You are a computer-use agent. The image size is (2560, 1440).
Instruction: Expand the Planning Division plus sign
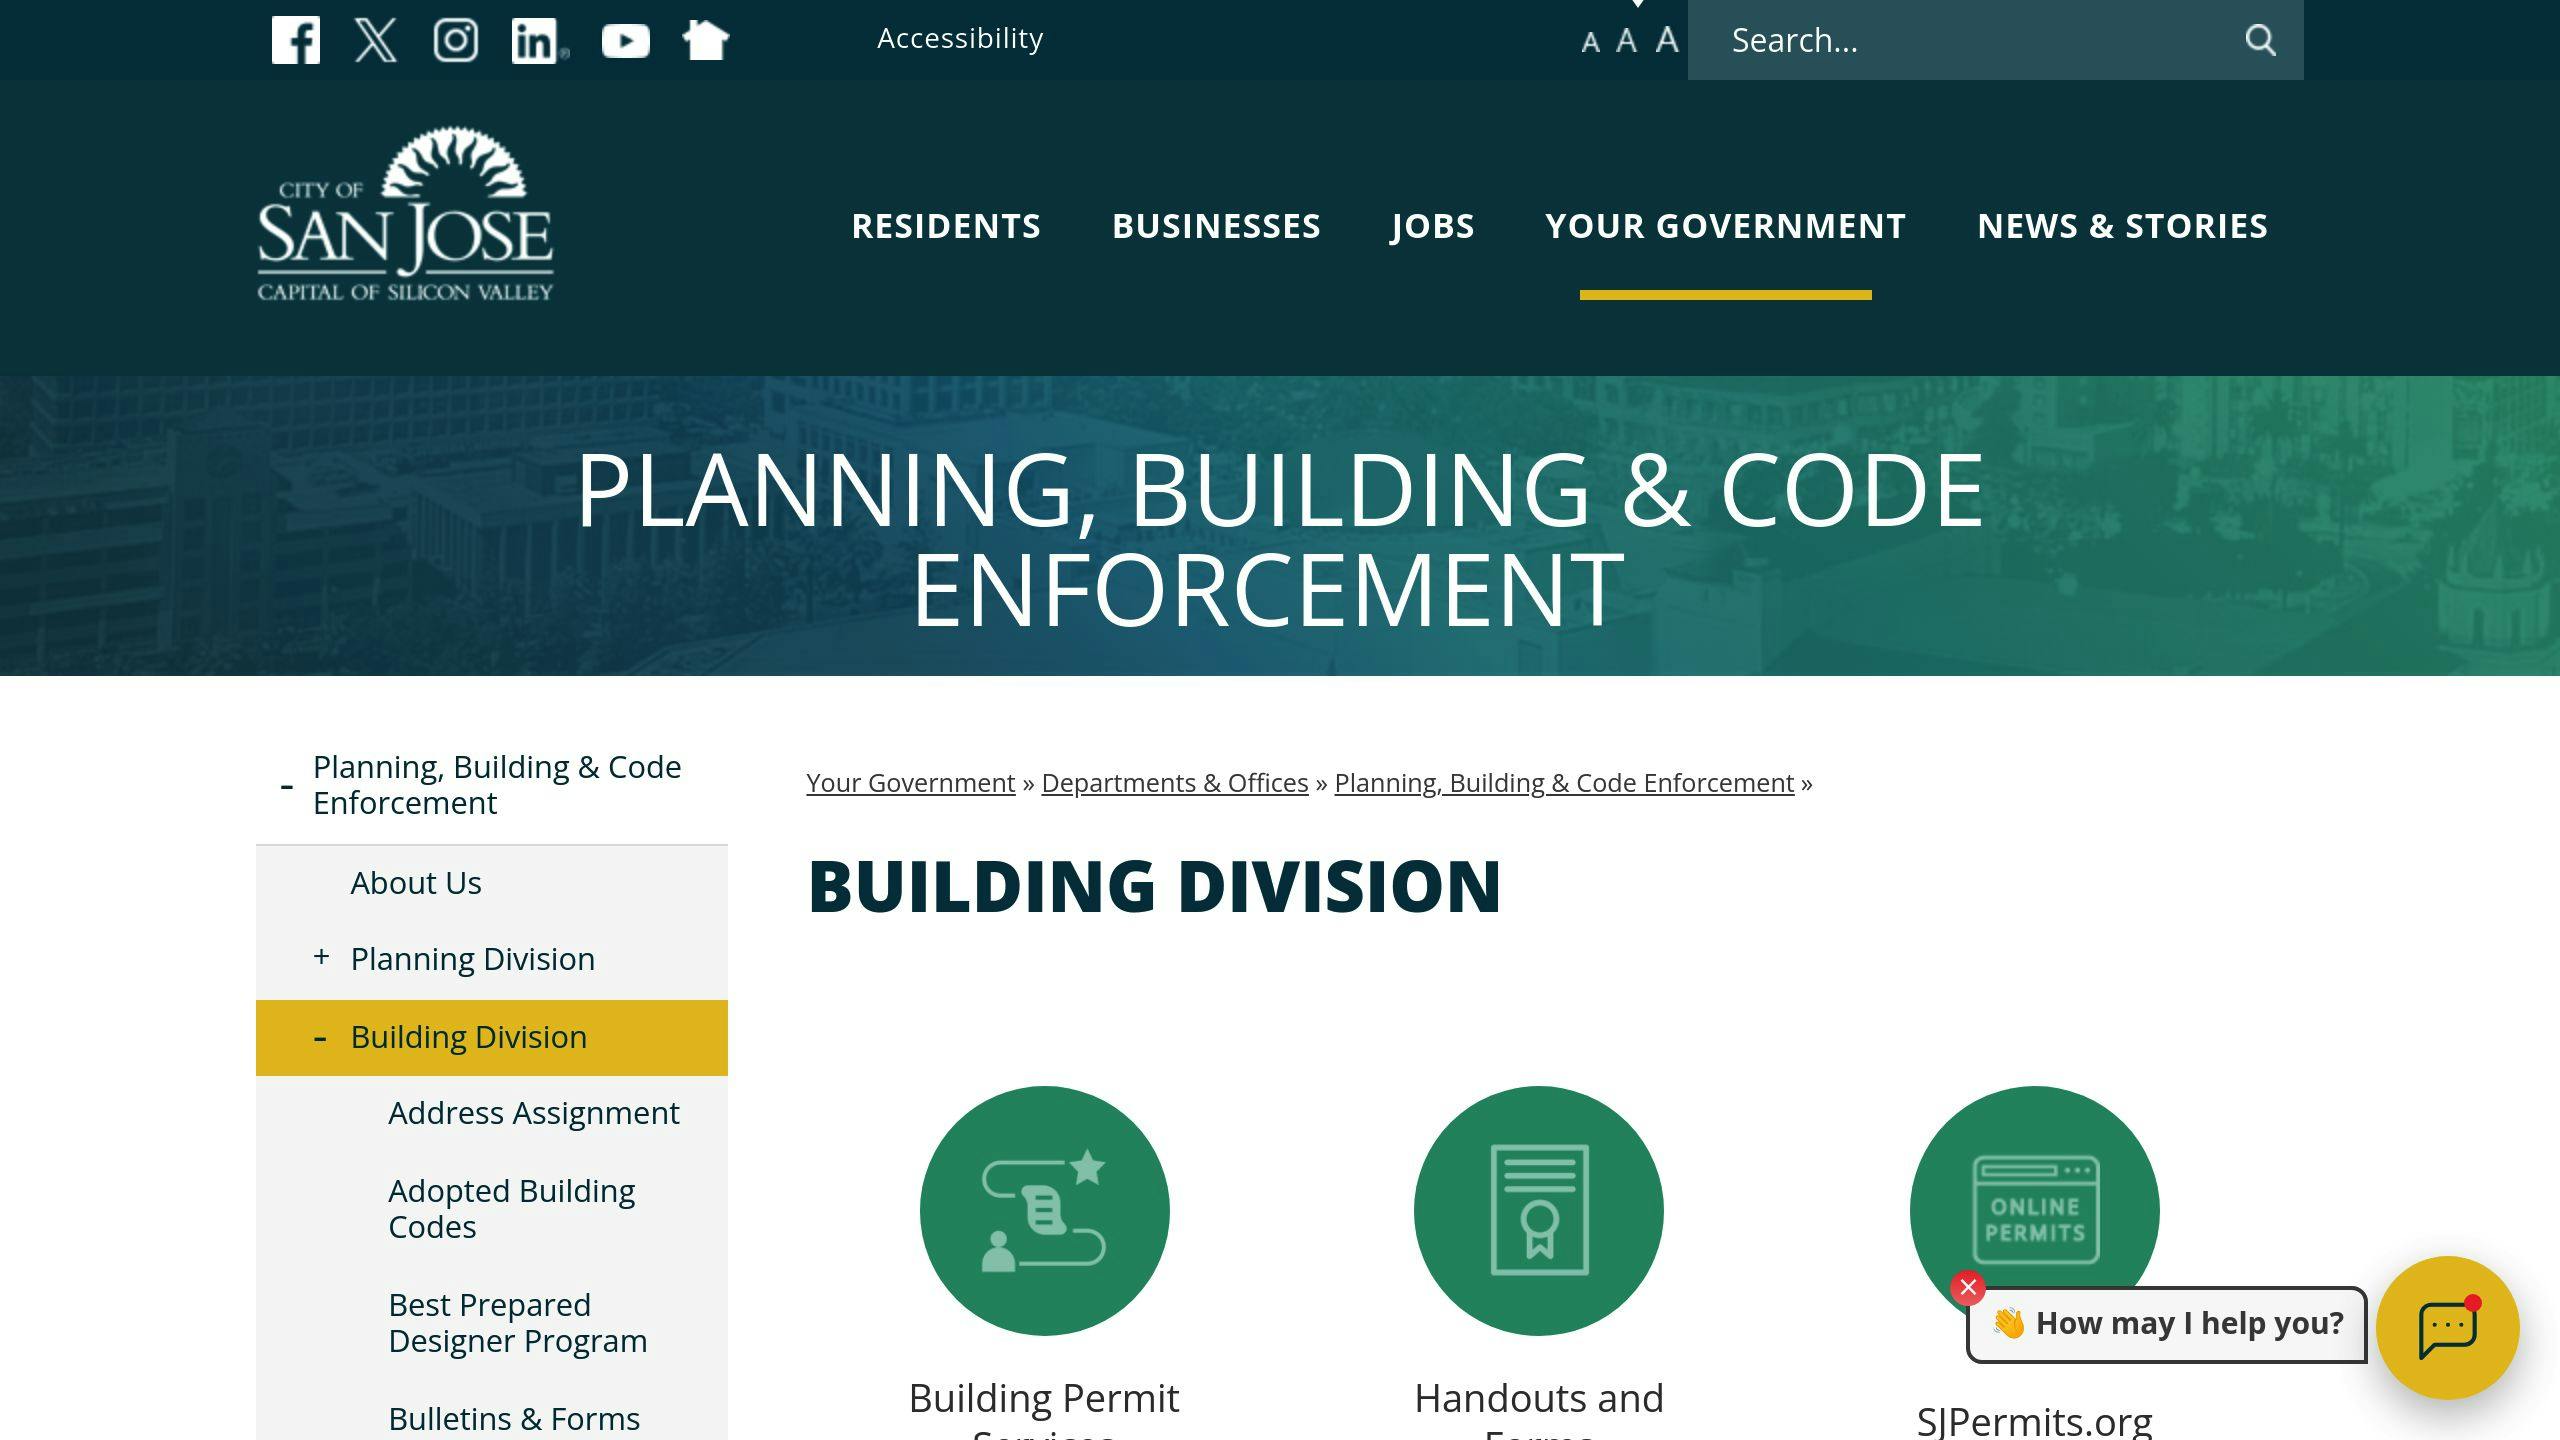[321, 957]
